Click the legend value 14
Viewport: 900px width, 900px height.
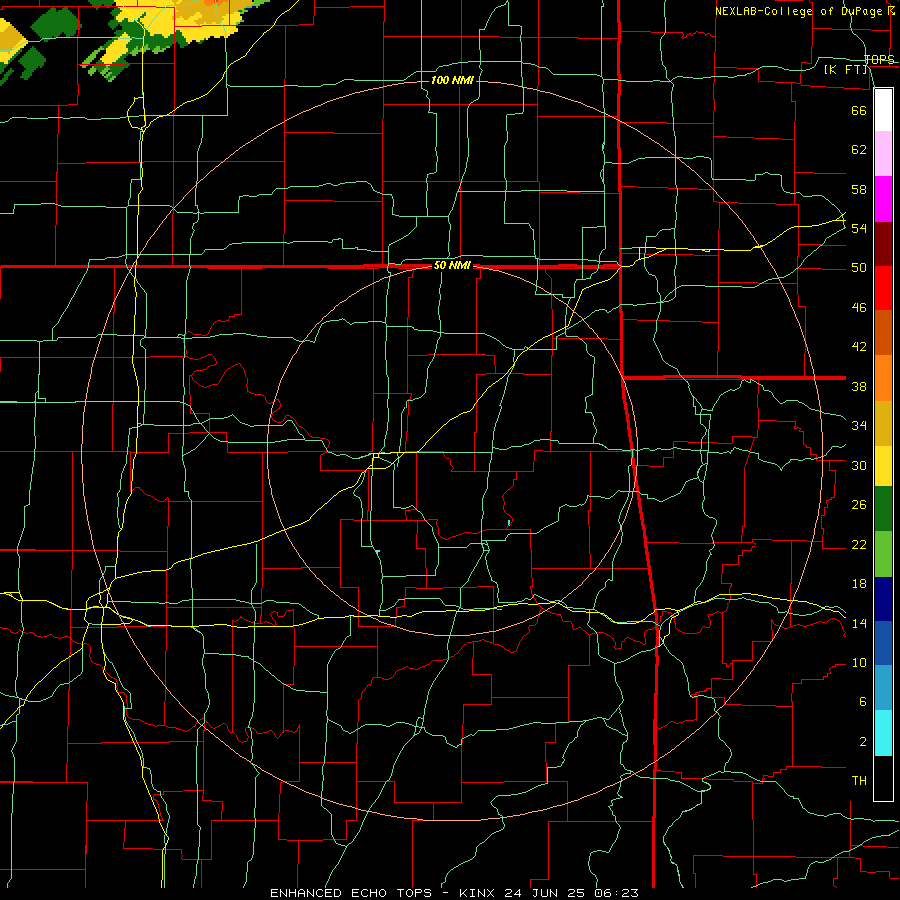click(859, 623)
